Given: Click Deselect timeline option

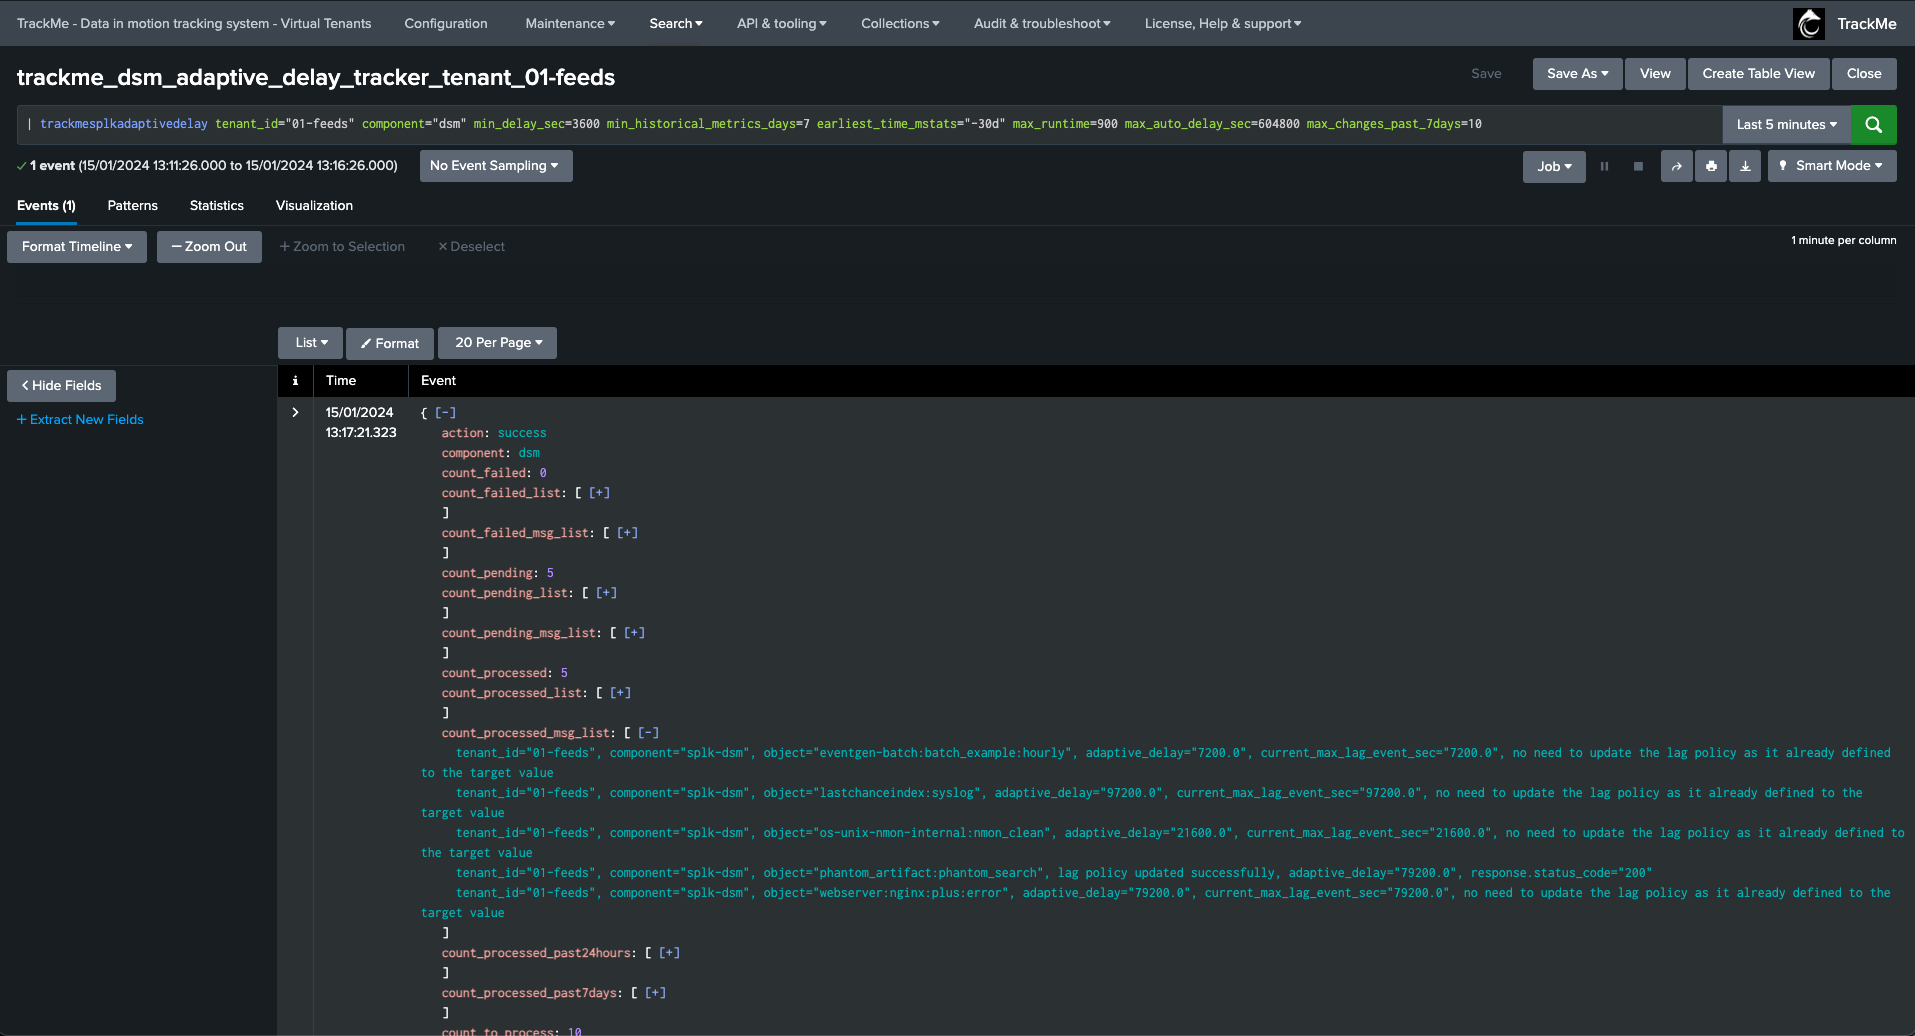Looking at the screenshot, I should pyautogui.click(x=471, y=247).
